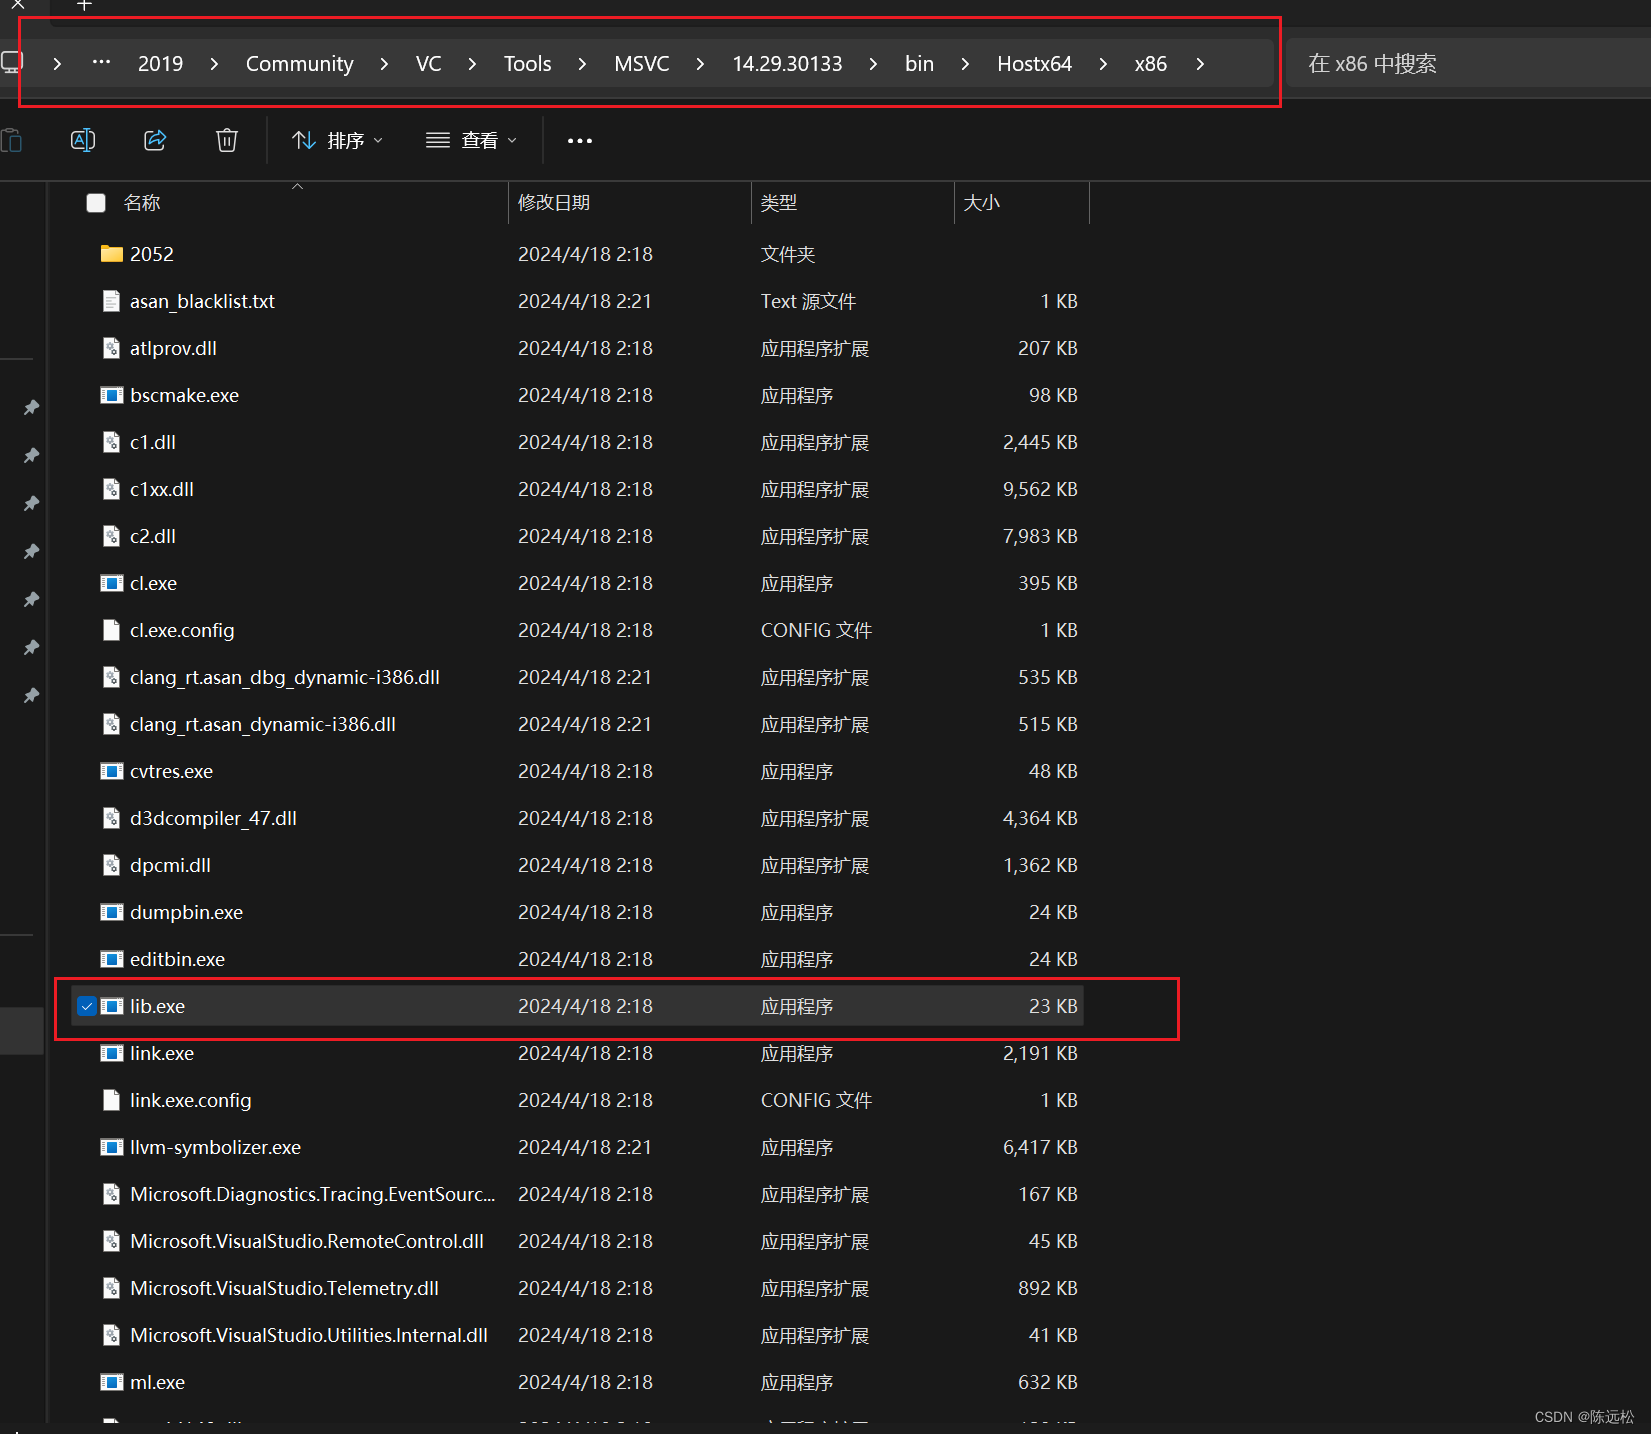Image resolution: width=1651 pixels, height=1434 pixels.
Task: Select the link.exe.config file icon
Action: coord(112,1100)
